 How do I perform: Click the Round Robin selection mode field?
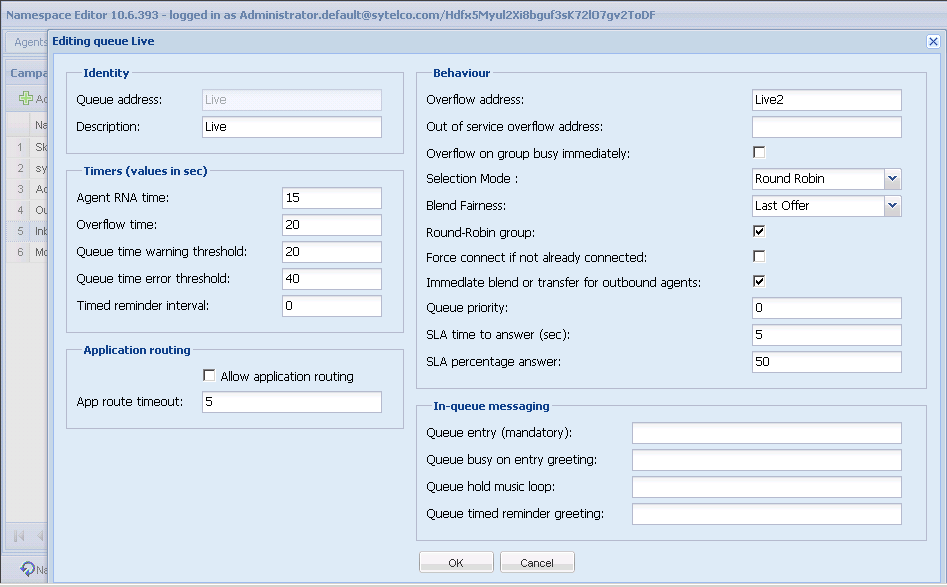click(x=818, y=179)
